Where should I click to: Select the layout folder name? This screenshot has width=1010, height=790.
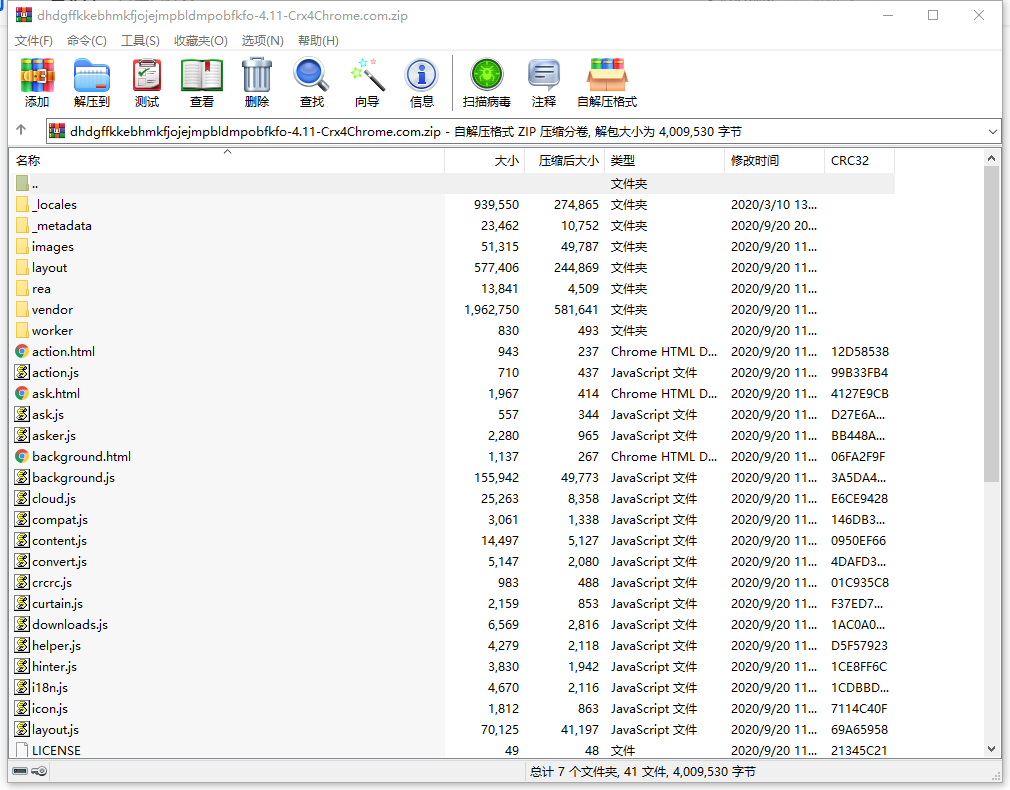(x=50, y=268)
